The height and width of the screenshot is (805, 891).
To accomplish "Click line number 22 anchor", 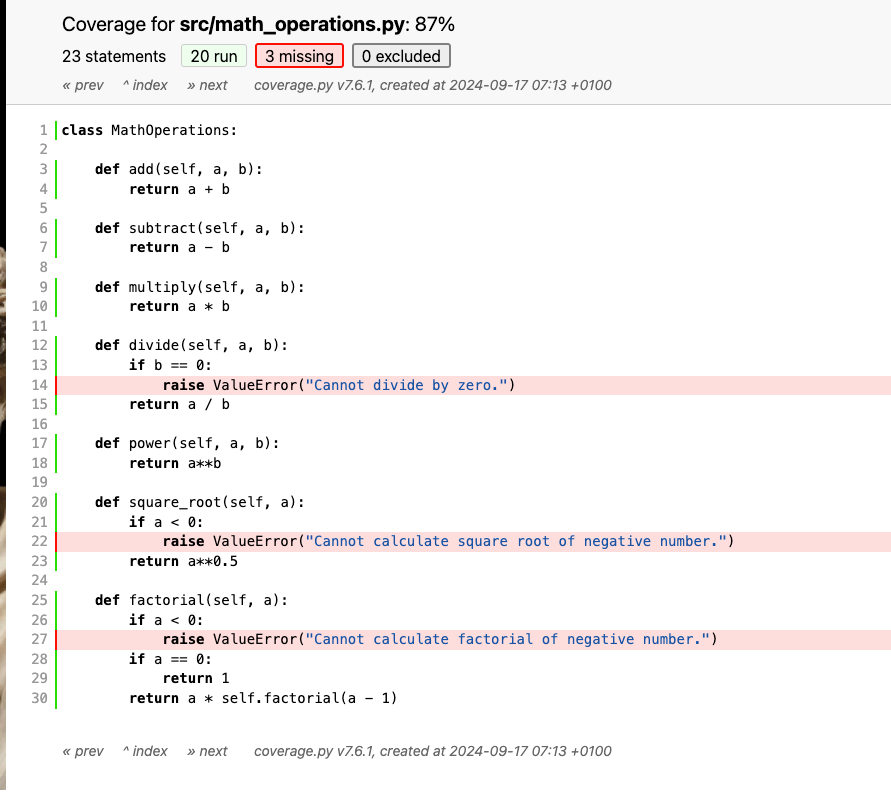I will point(40,541).
